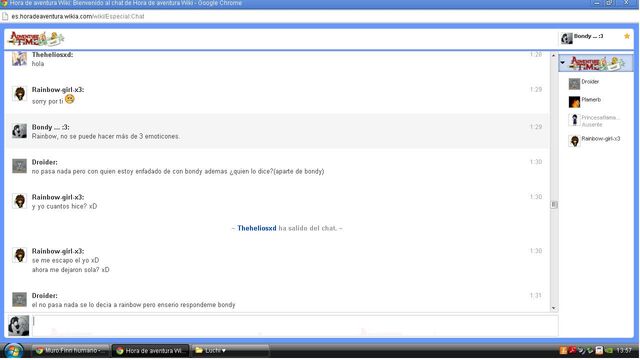
Task: Click Thehelliosxd link in the left-chat notice
Action: [x=257, y=228]
